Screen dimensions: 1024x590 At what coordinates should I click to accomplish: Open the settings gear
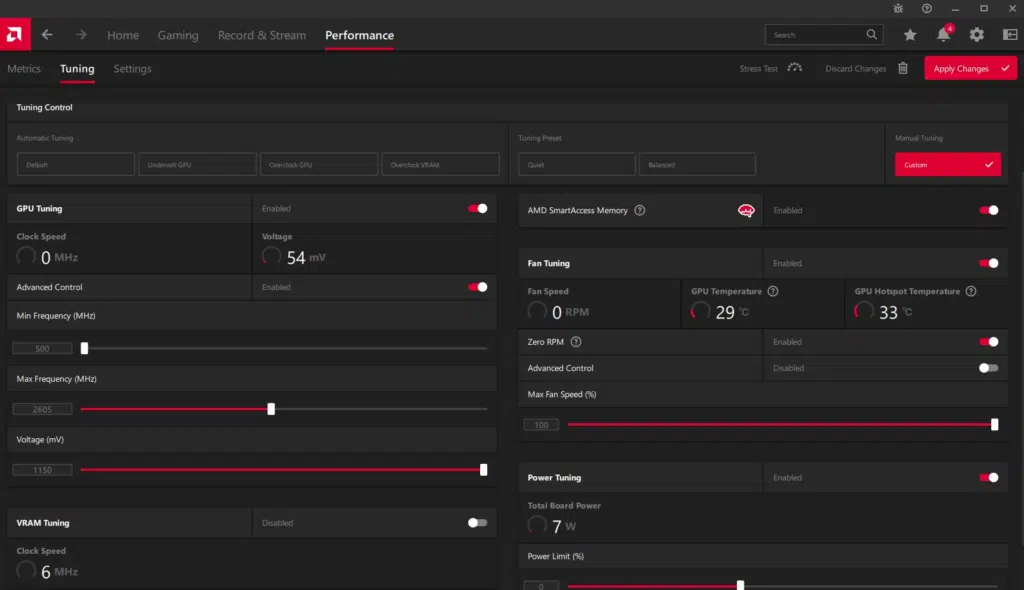coord(976,35)
